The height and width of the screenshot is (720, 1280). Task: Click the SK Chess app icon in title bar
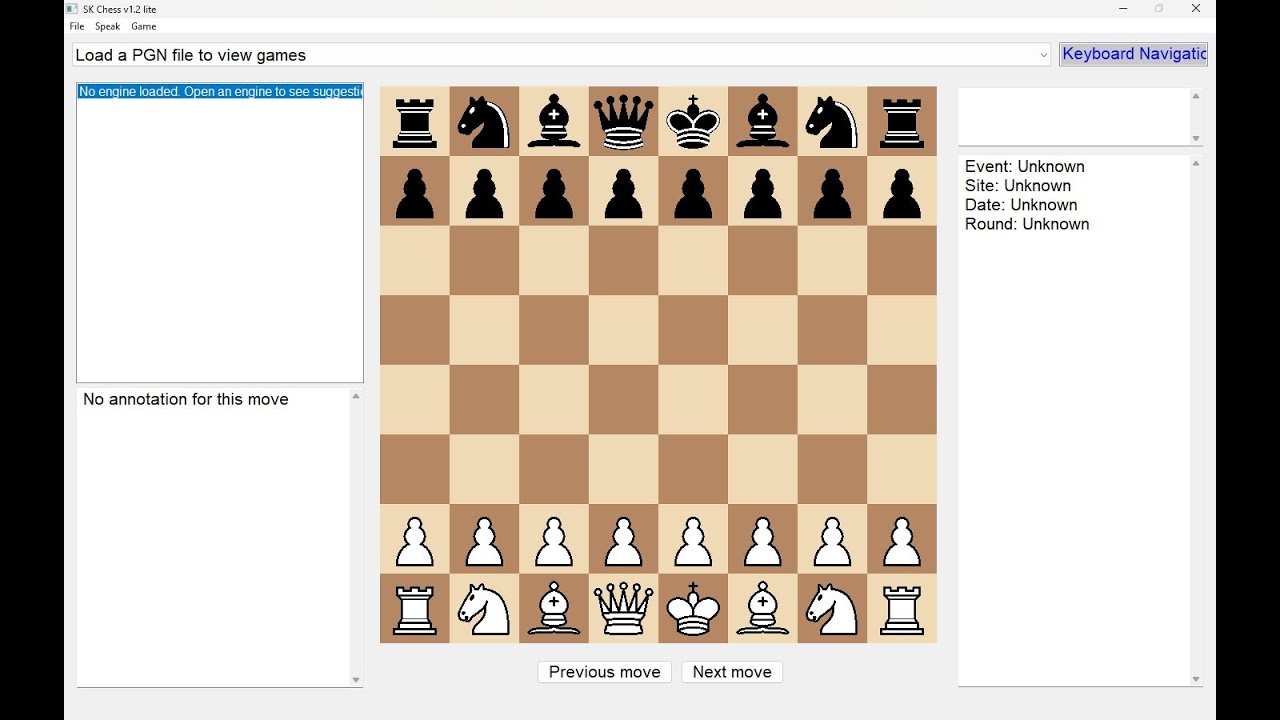(x=72, y=9)
